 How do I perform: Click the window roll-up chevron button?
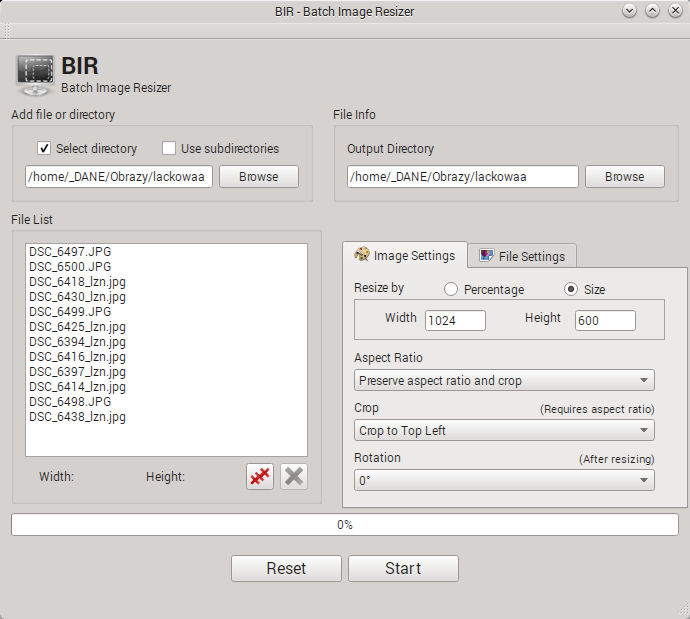[652, 11]
